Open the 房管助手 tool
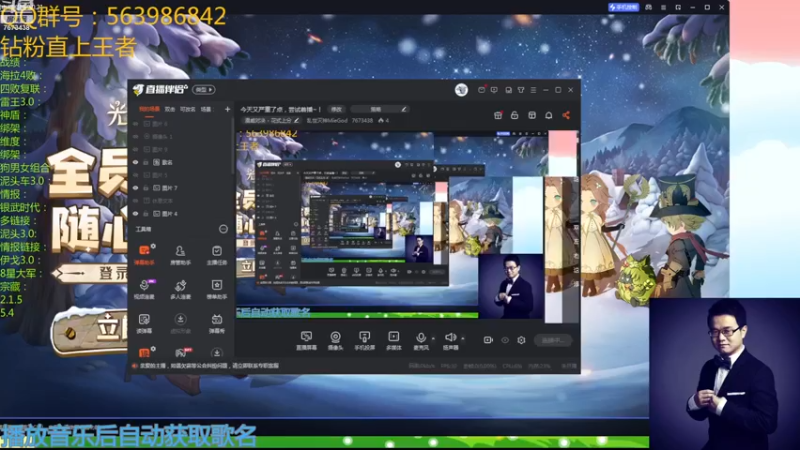The width and height of the screenshot is (800, 450). coord(180,254)
